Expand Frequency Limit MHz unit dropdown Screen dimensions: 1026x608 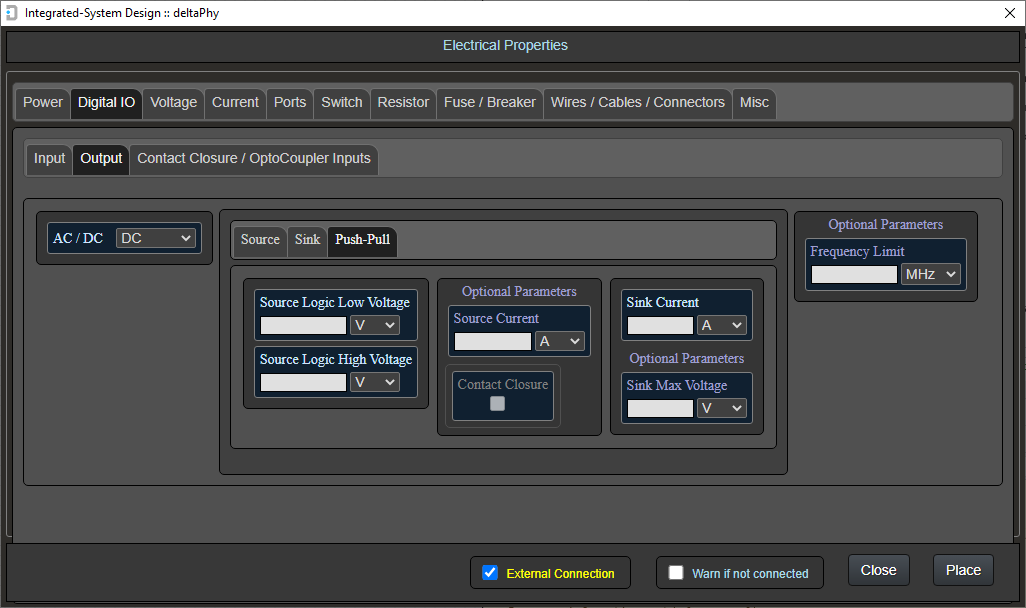click(x=930, y=274)
